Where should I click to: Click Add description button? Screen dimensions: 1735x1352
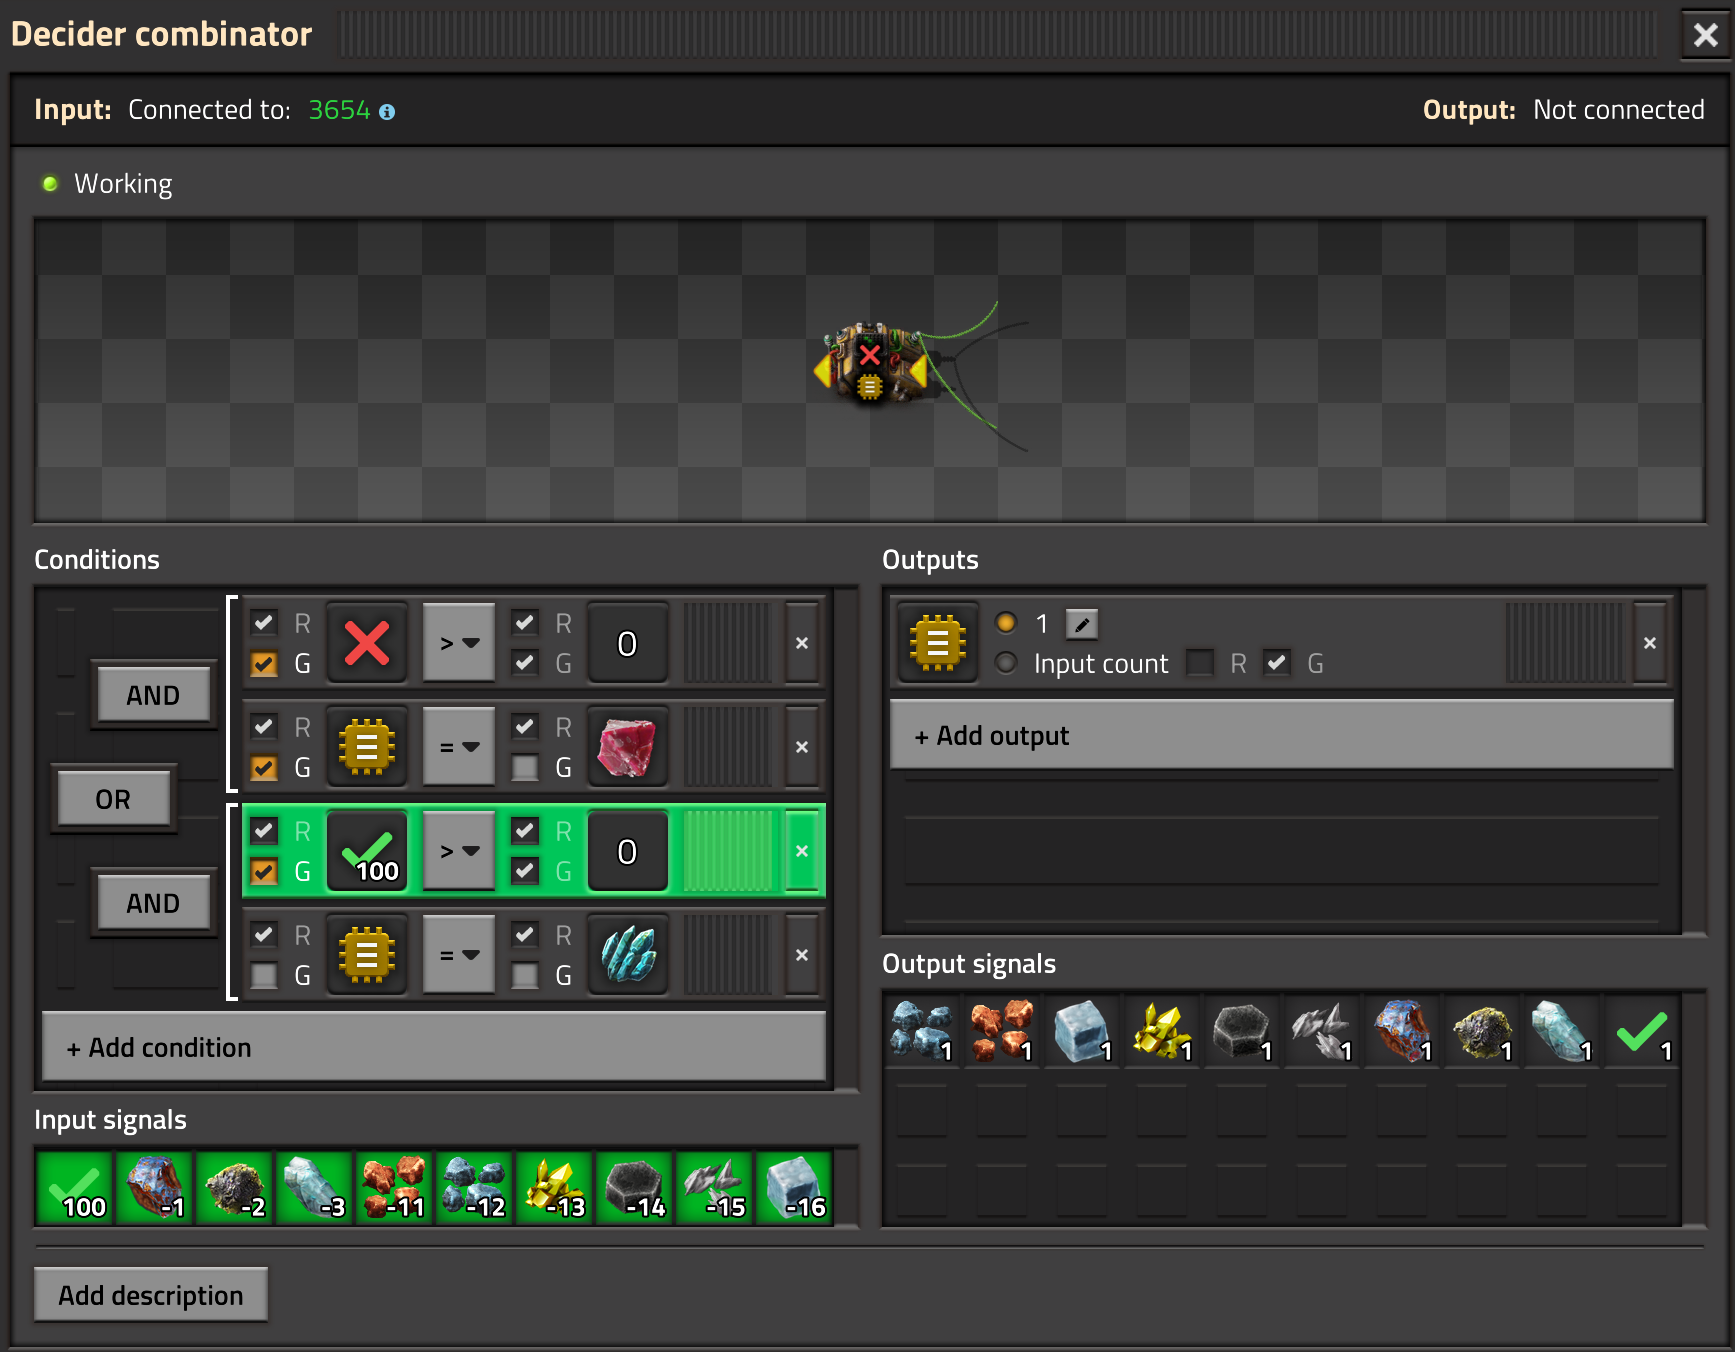[x=151, y=1295]
